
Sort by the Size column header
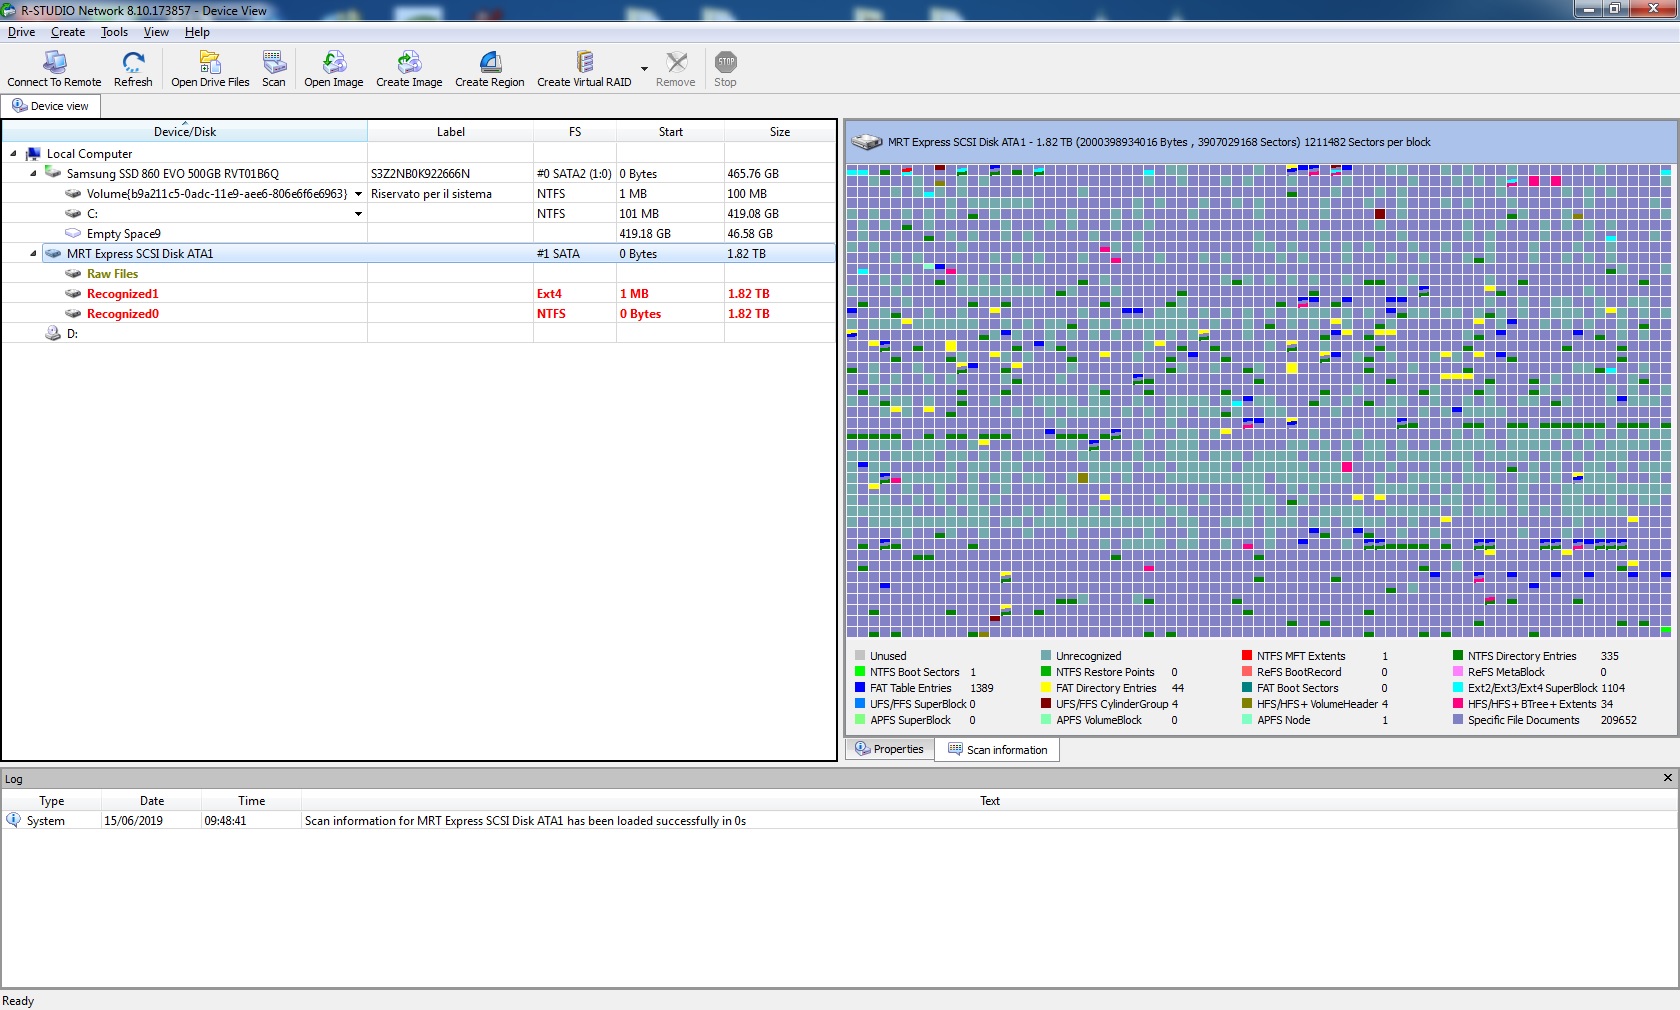point(780,132)
